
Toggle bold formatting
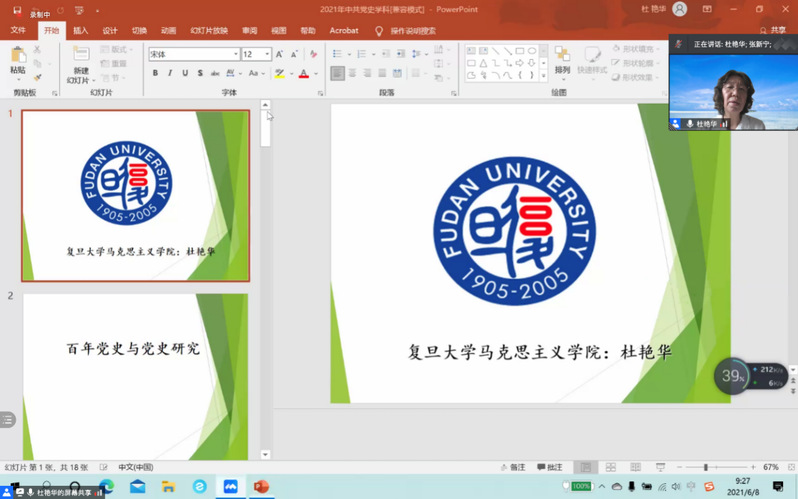tap(155, 74)
